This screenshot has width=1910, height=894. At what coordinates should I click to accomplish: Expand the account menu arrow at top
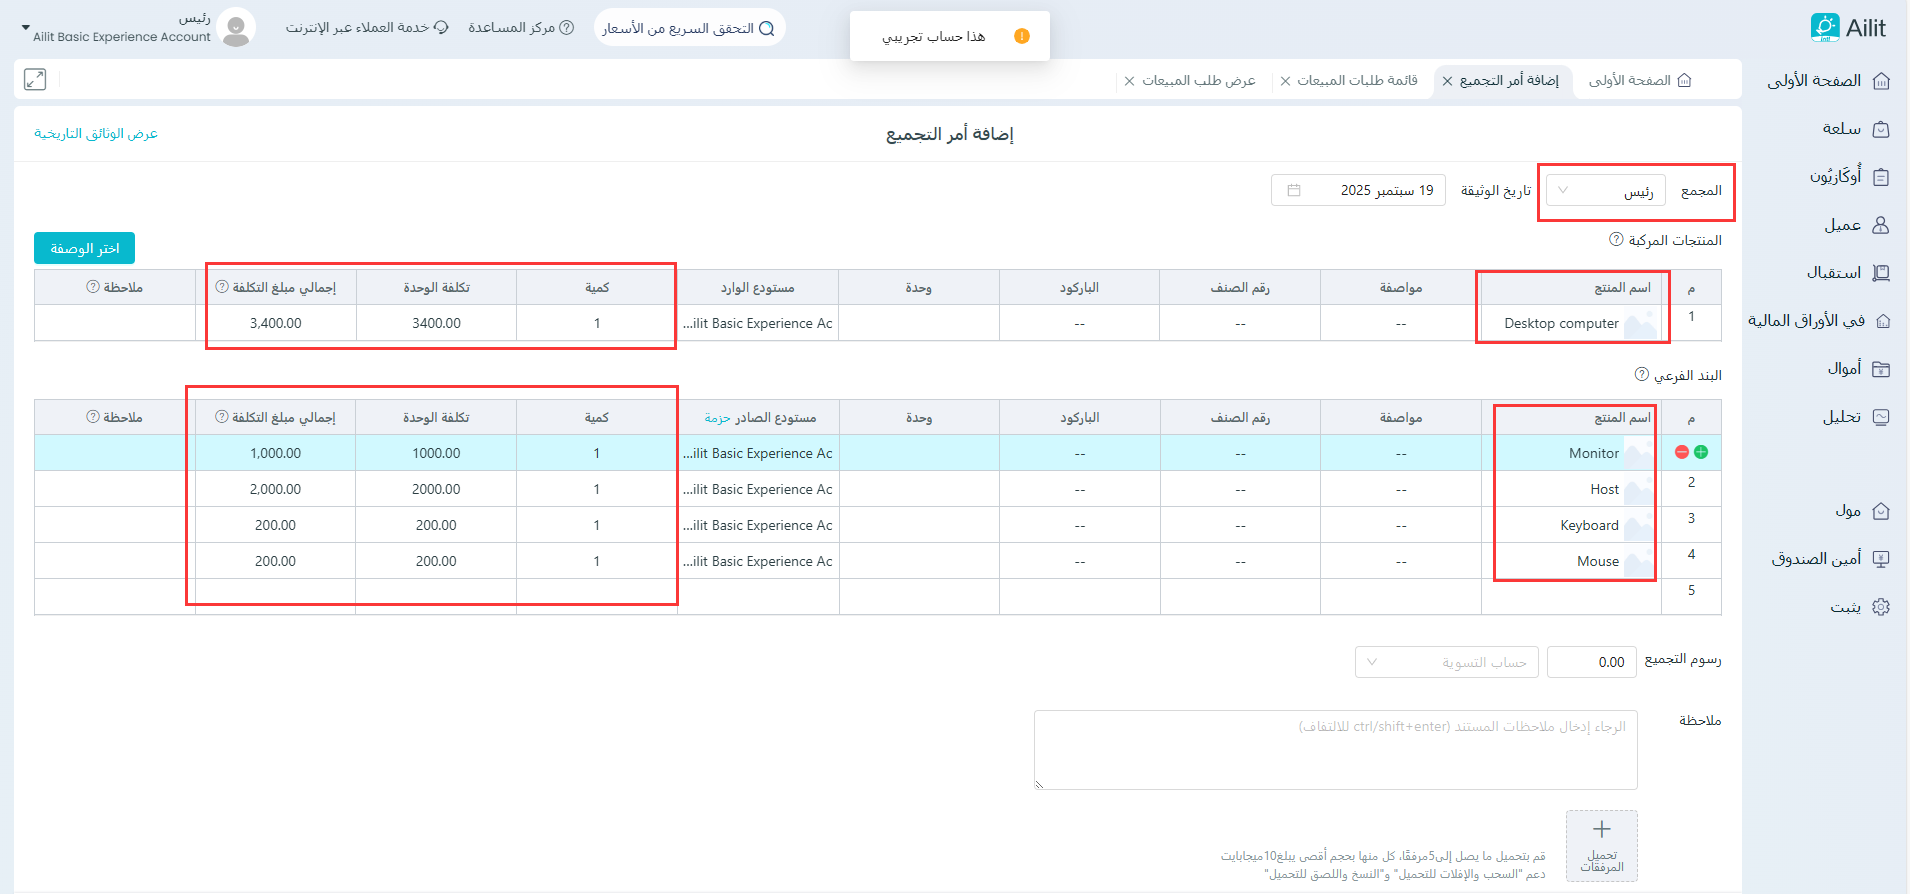[x=26, y=28]
